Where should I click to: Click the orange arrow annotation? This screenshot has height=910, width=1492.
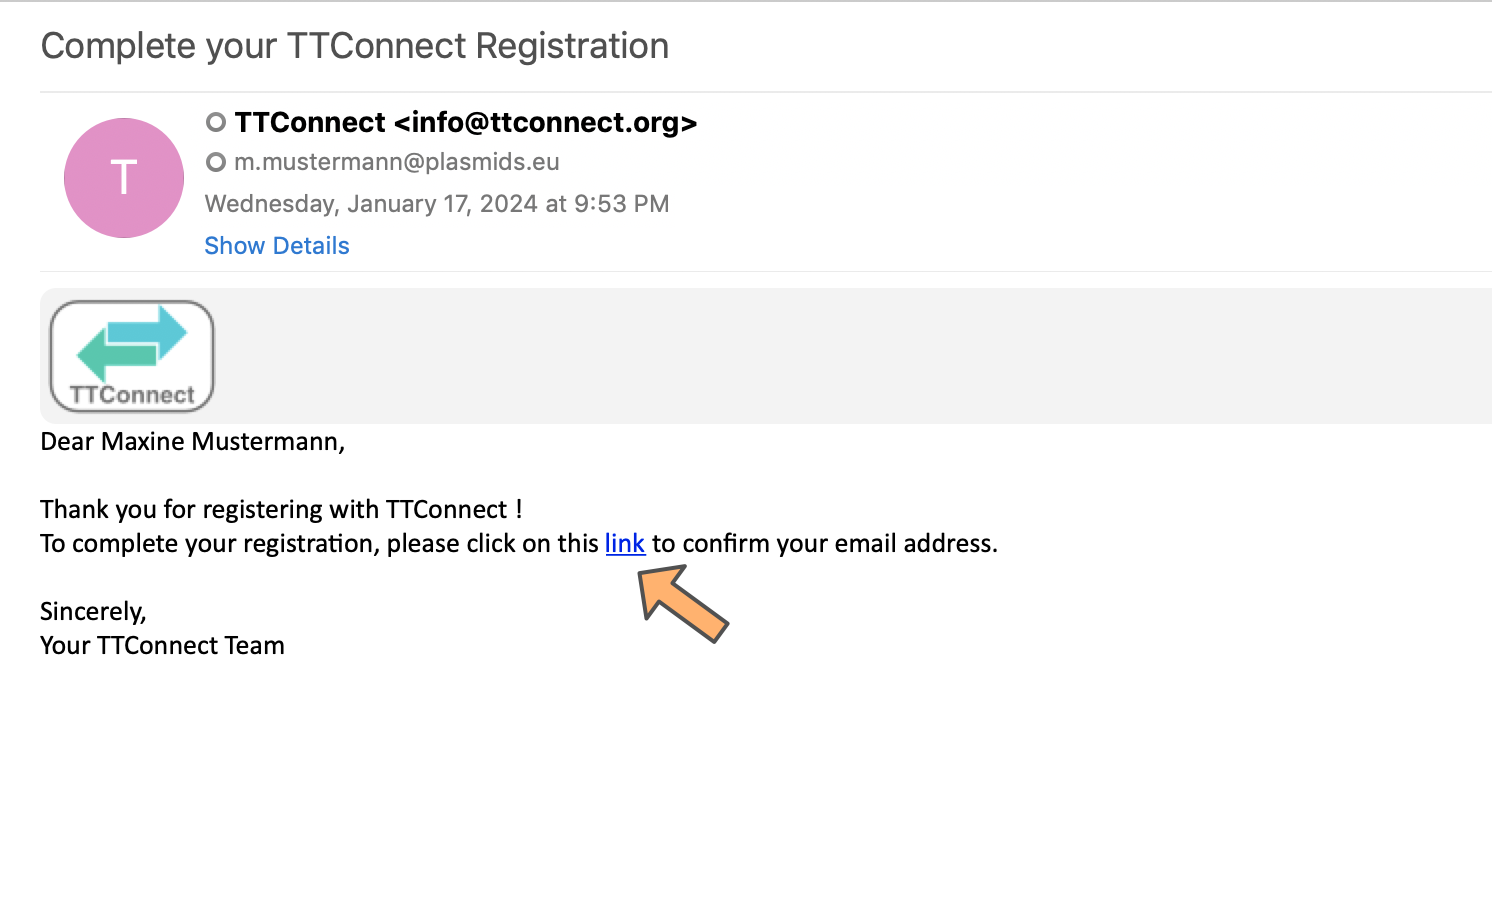click(684, 603)
